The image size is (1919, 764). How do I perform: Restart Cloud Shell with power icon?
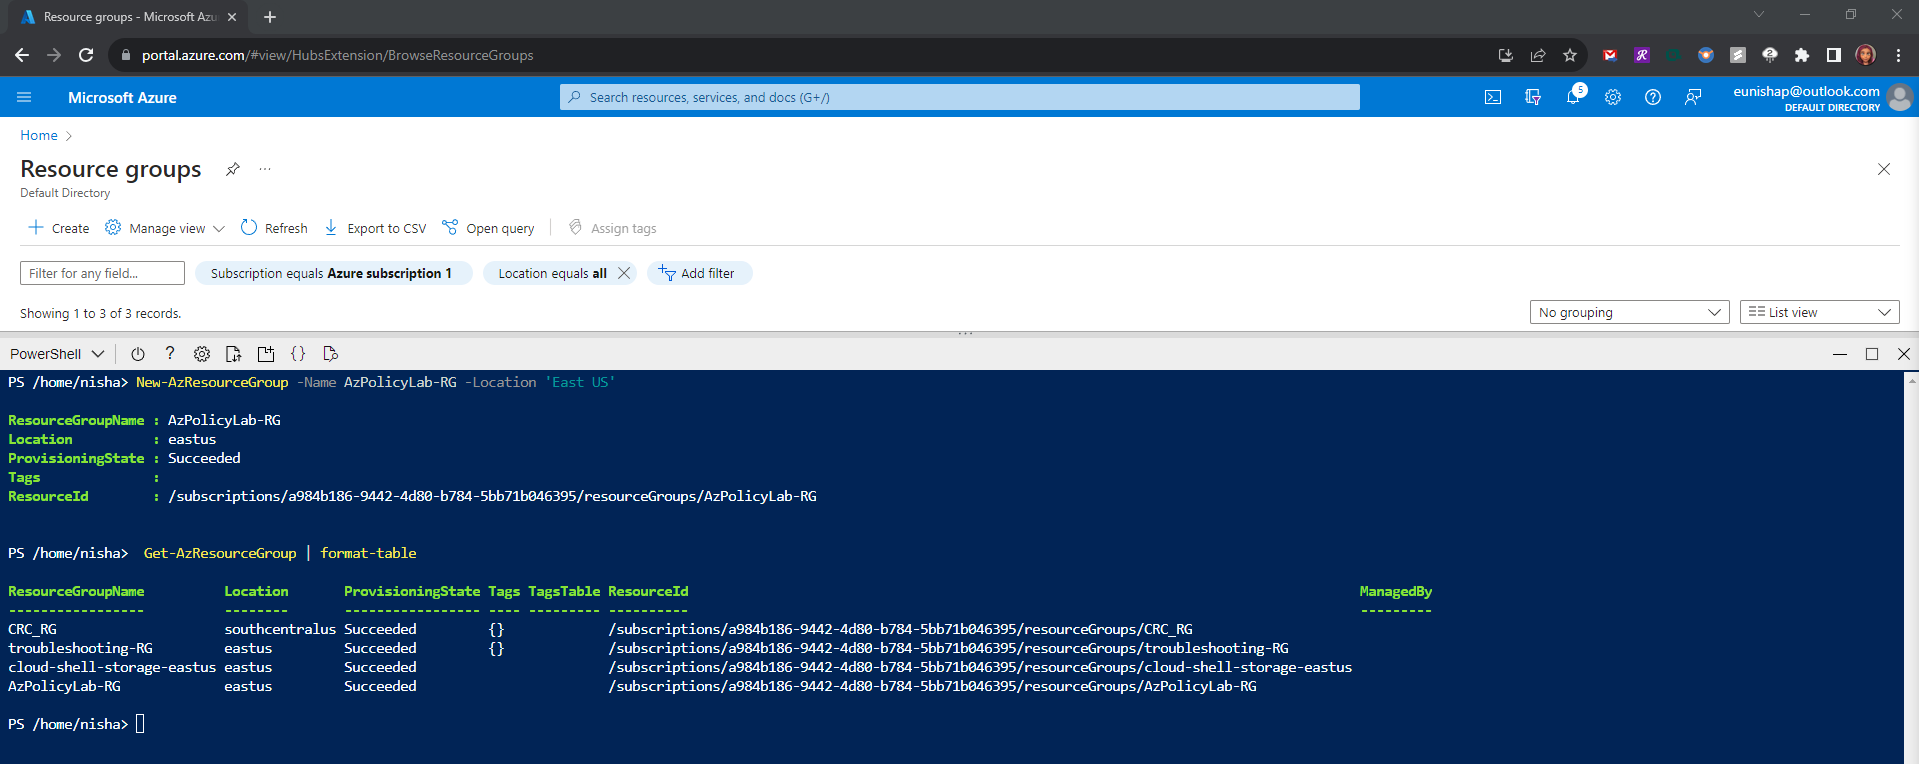138,354
